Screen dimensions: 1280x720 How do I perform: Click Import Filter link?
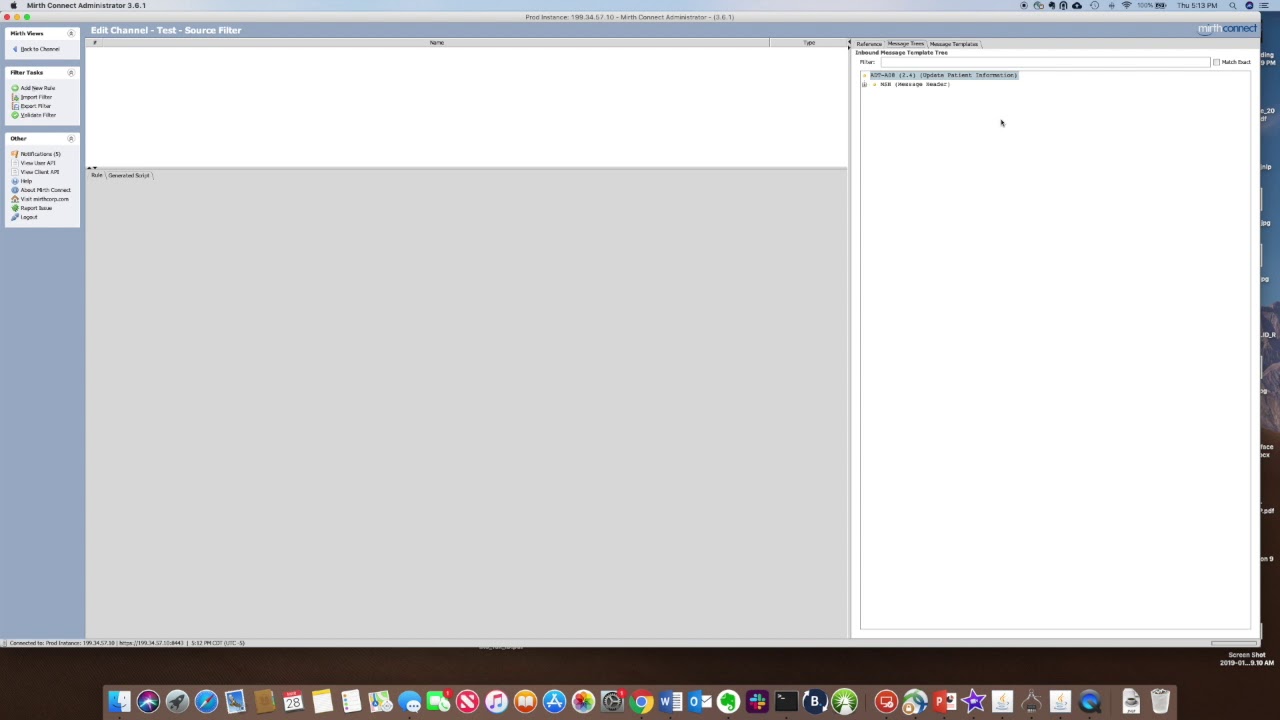pyautogui.click(x=36, y=97)
